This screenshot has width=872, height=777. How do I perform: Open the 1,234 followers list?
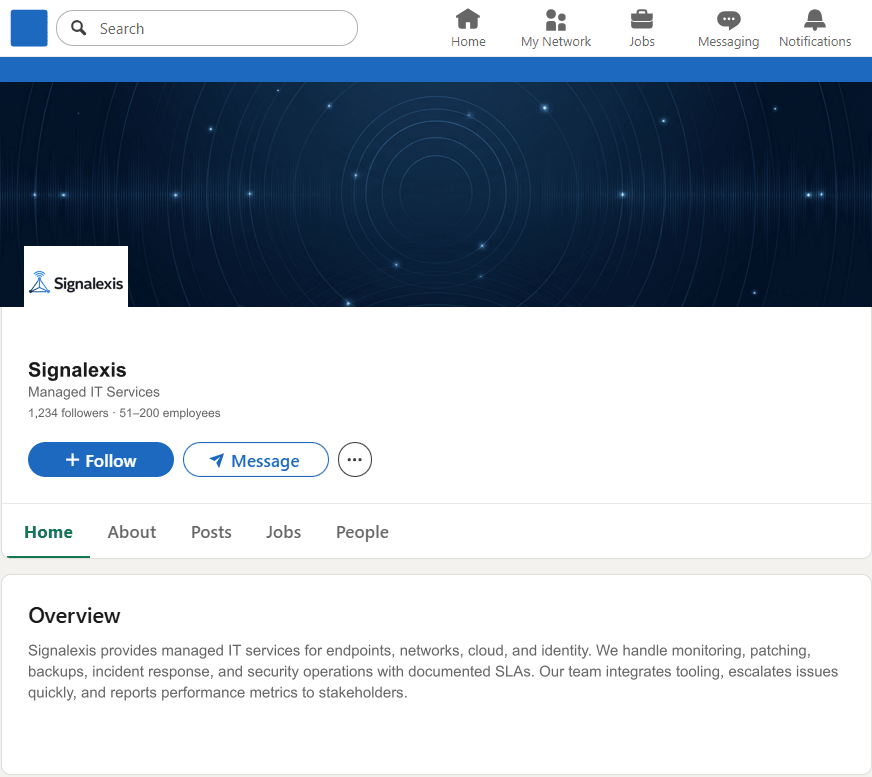tap(67, 412)
